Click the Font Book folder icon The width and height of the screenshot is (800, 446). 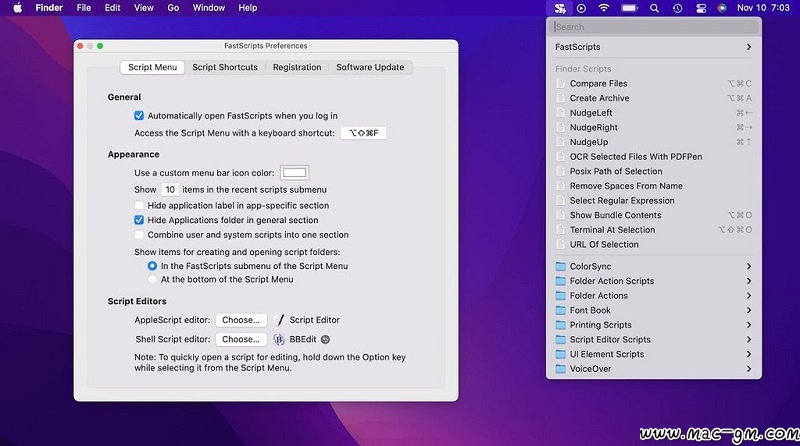point(561,310)
